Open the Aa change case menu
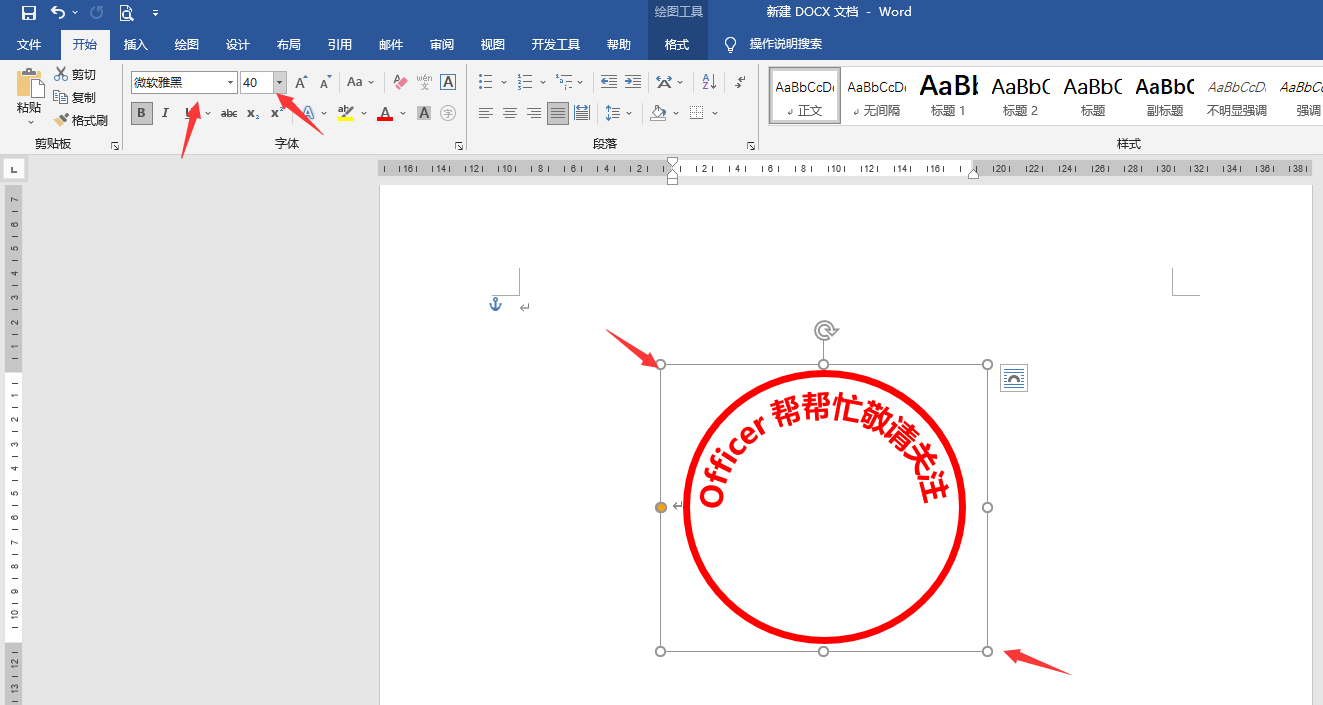 (x=360, y=82)
